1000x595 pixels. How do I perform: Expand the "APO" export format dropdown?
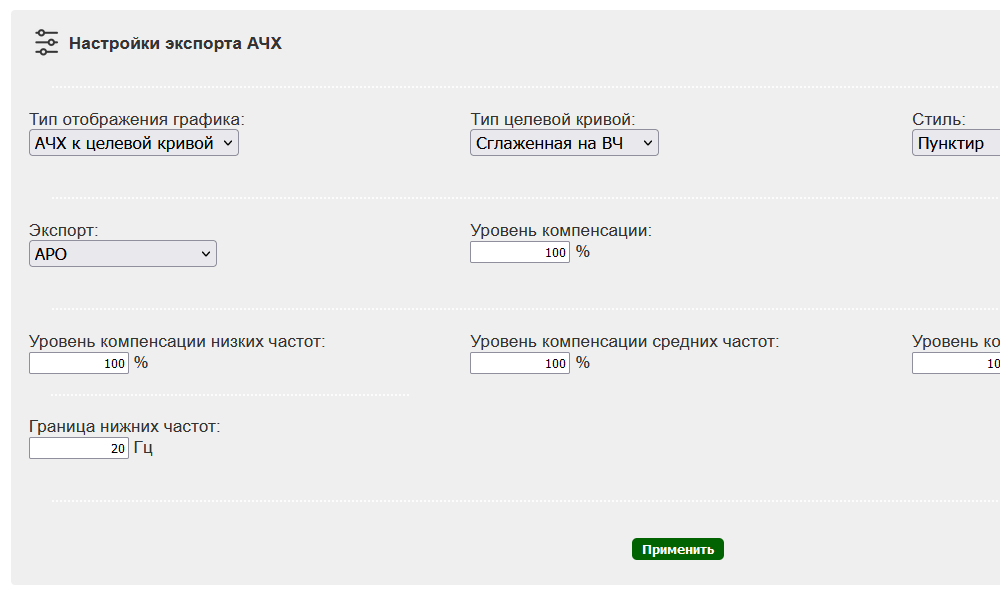point(123,254)
